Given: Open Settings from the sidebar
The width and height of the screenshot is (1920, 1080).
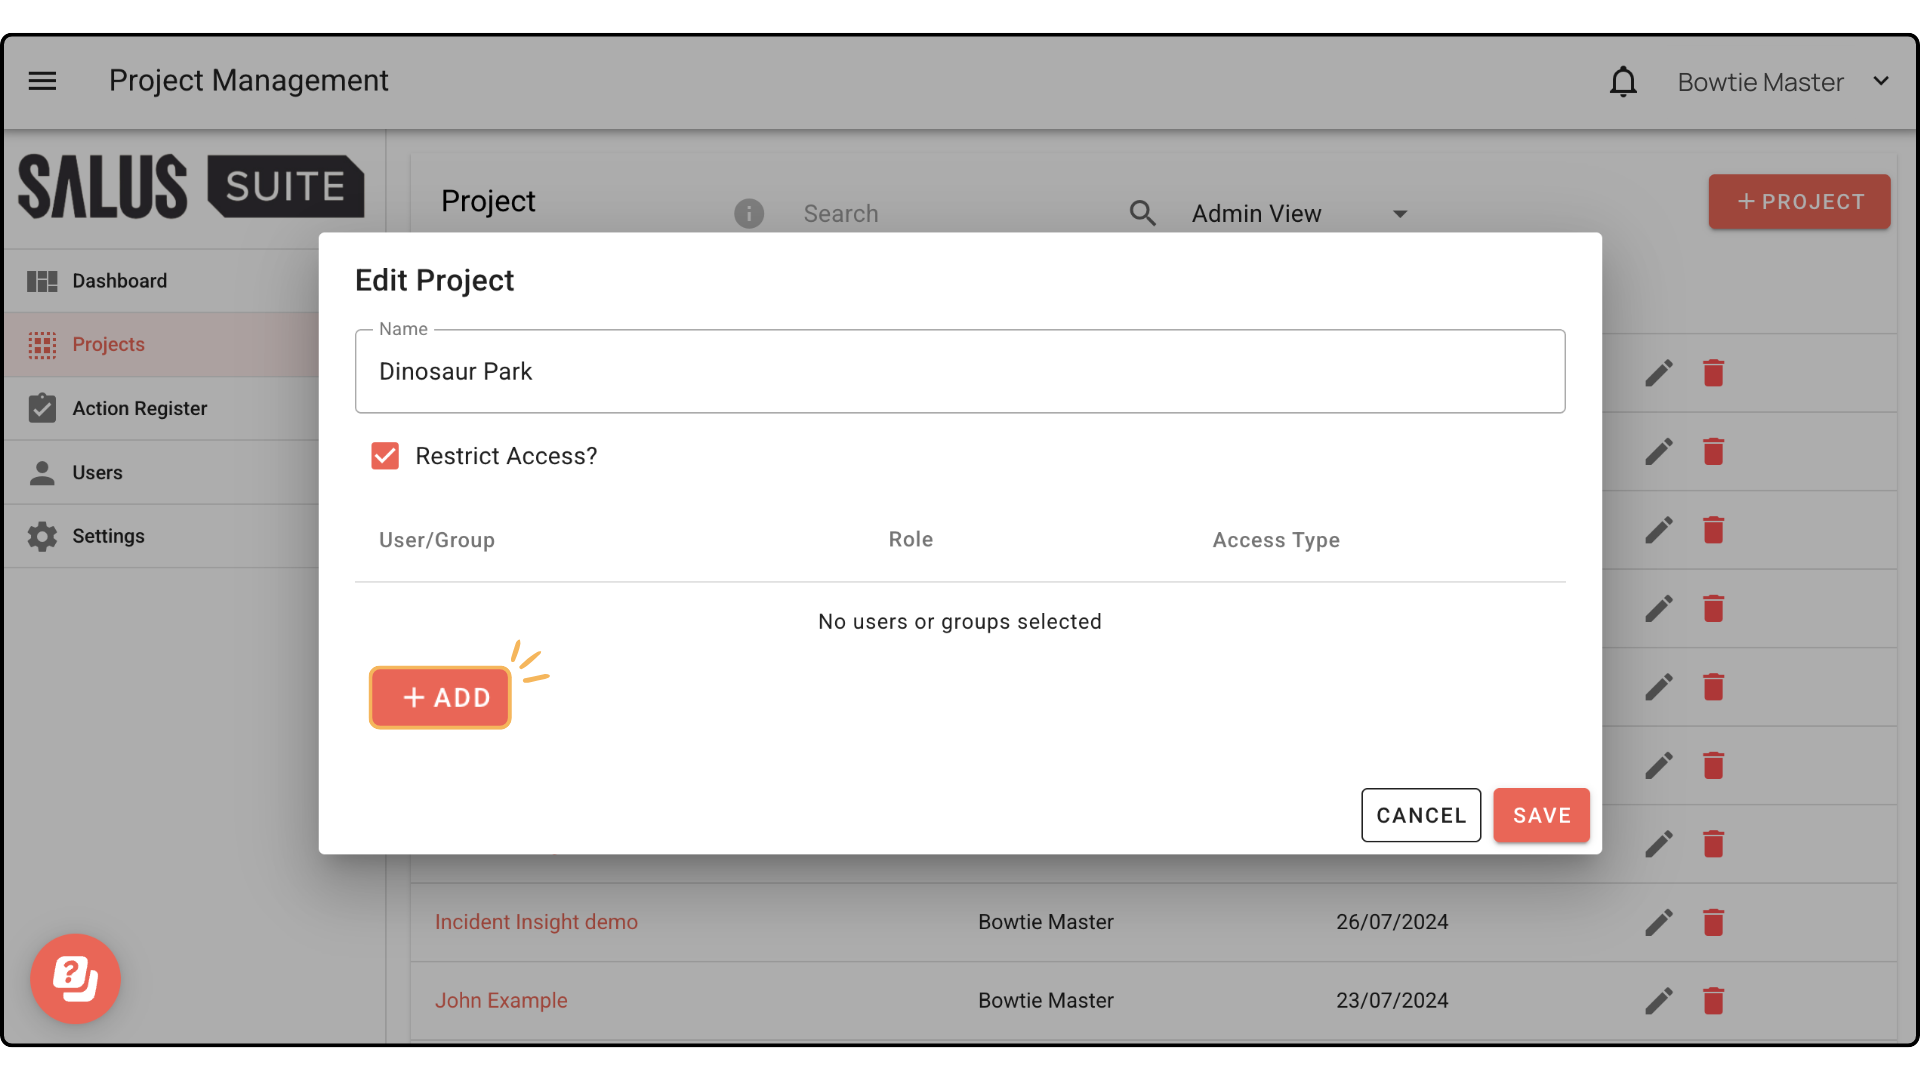Looking at the screenshot, I should [x=108, y=536].
